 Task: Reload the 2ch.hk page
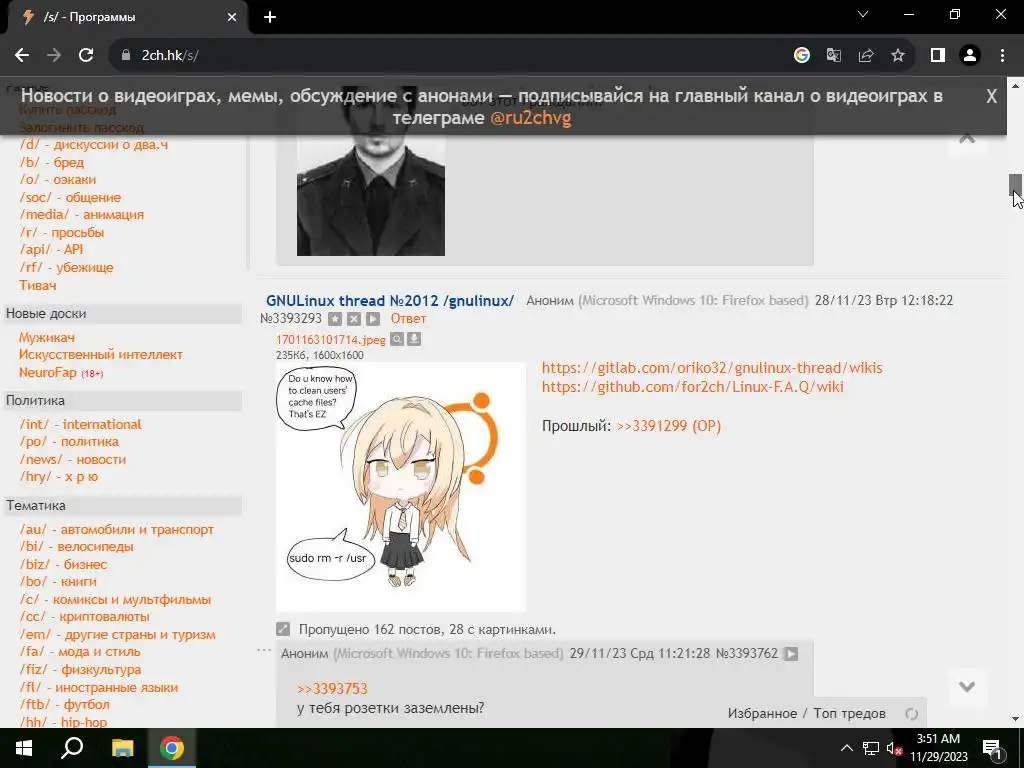86,56
